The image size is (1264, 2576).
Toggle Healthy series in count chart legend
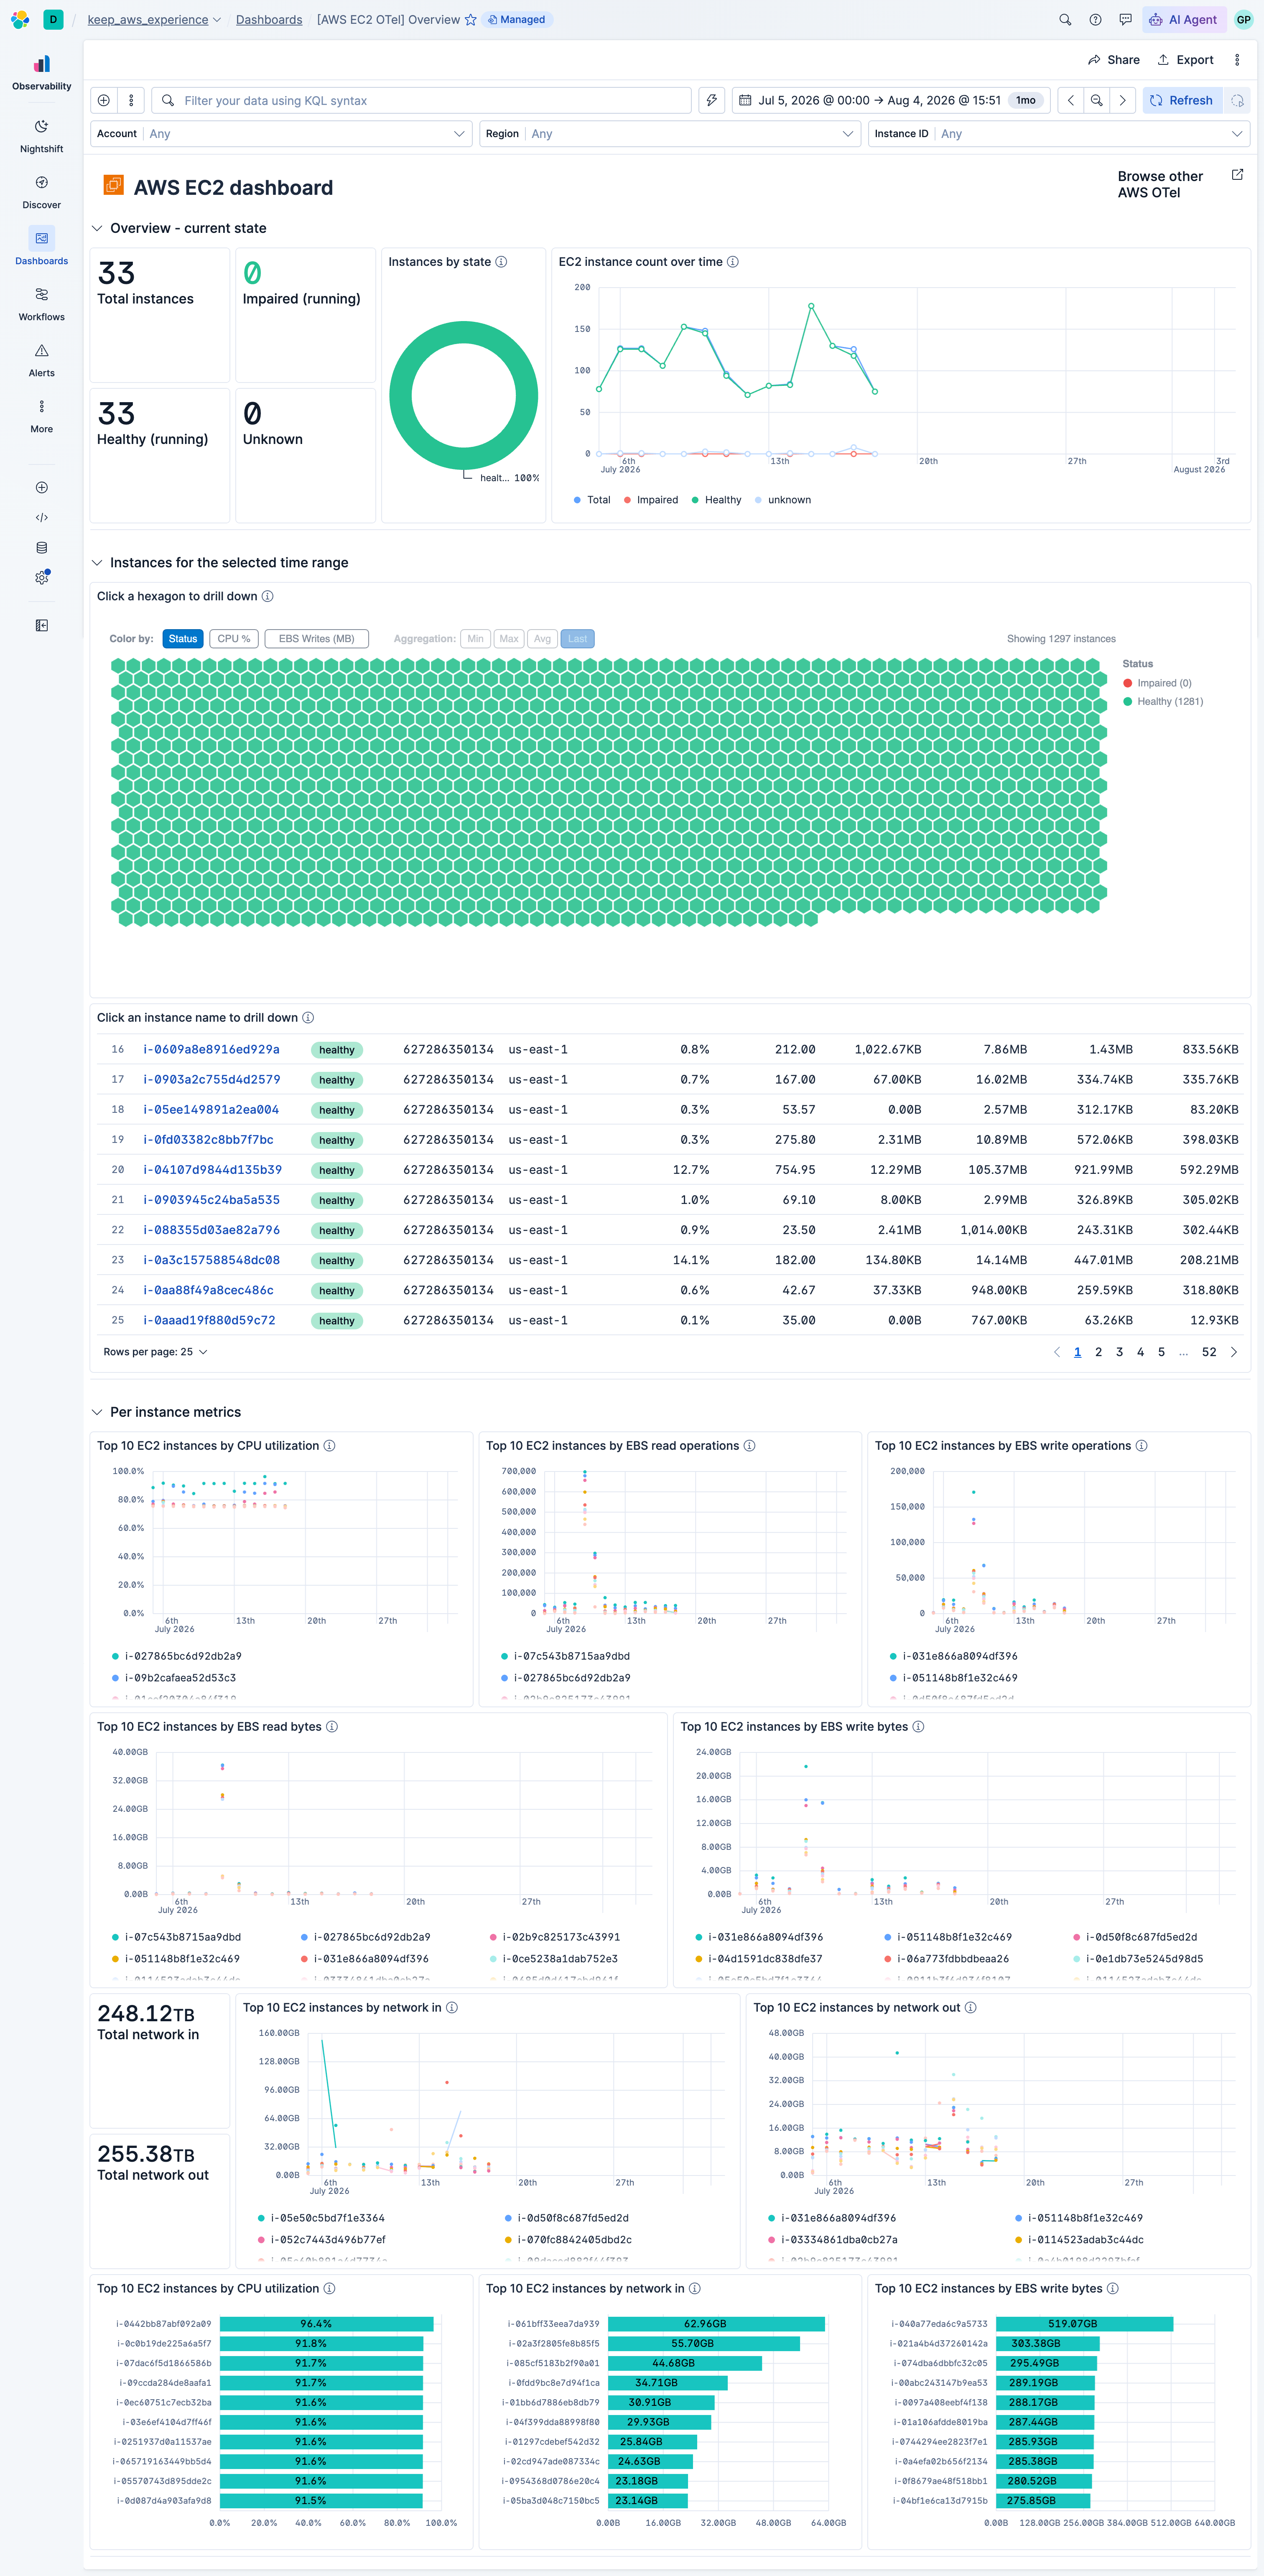716,500
